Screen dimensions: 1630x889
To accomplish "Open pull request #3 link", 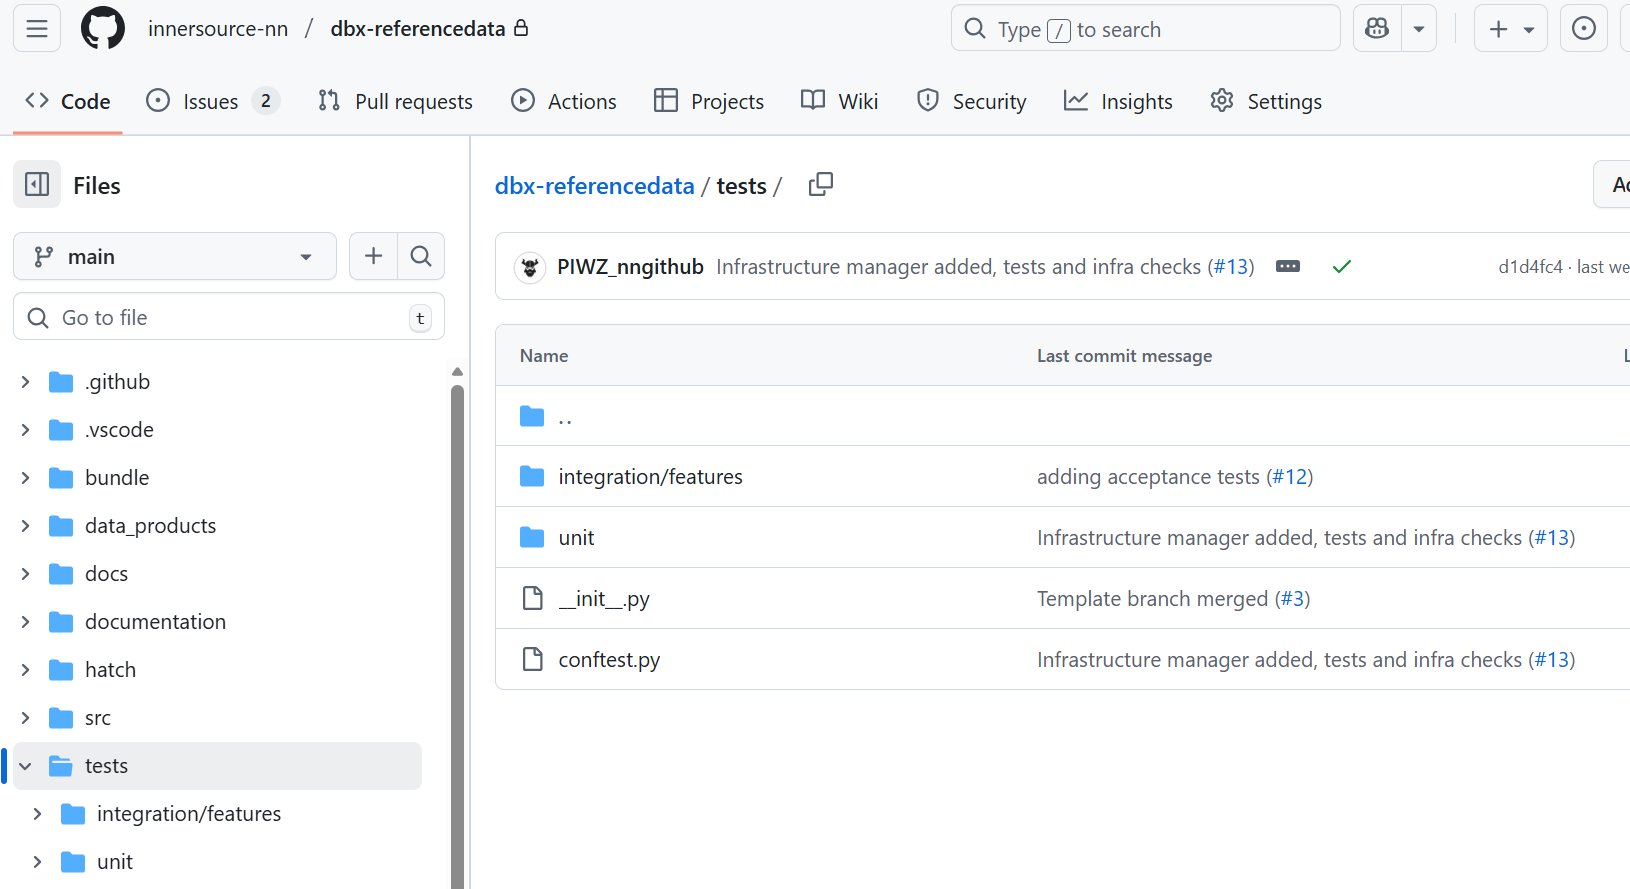I will (1293, 599).
